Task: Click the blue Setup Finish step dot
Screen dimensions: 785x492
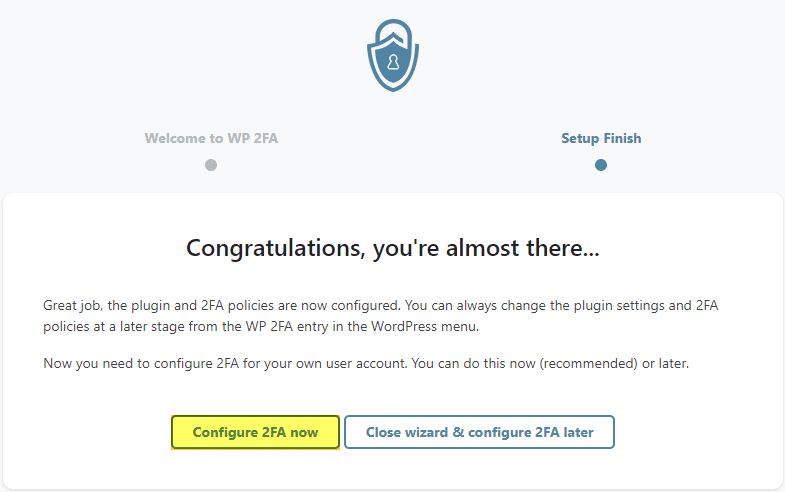Action: [x=600, y=165]
